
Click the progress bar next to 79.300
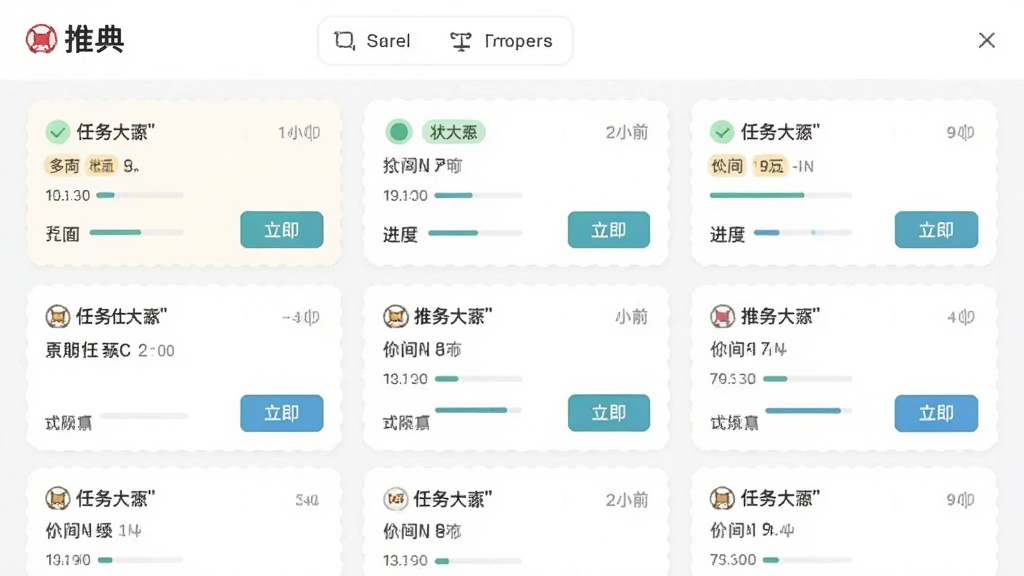(x=807, y=560)
